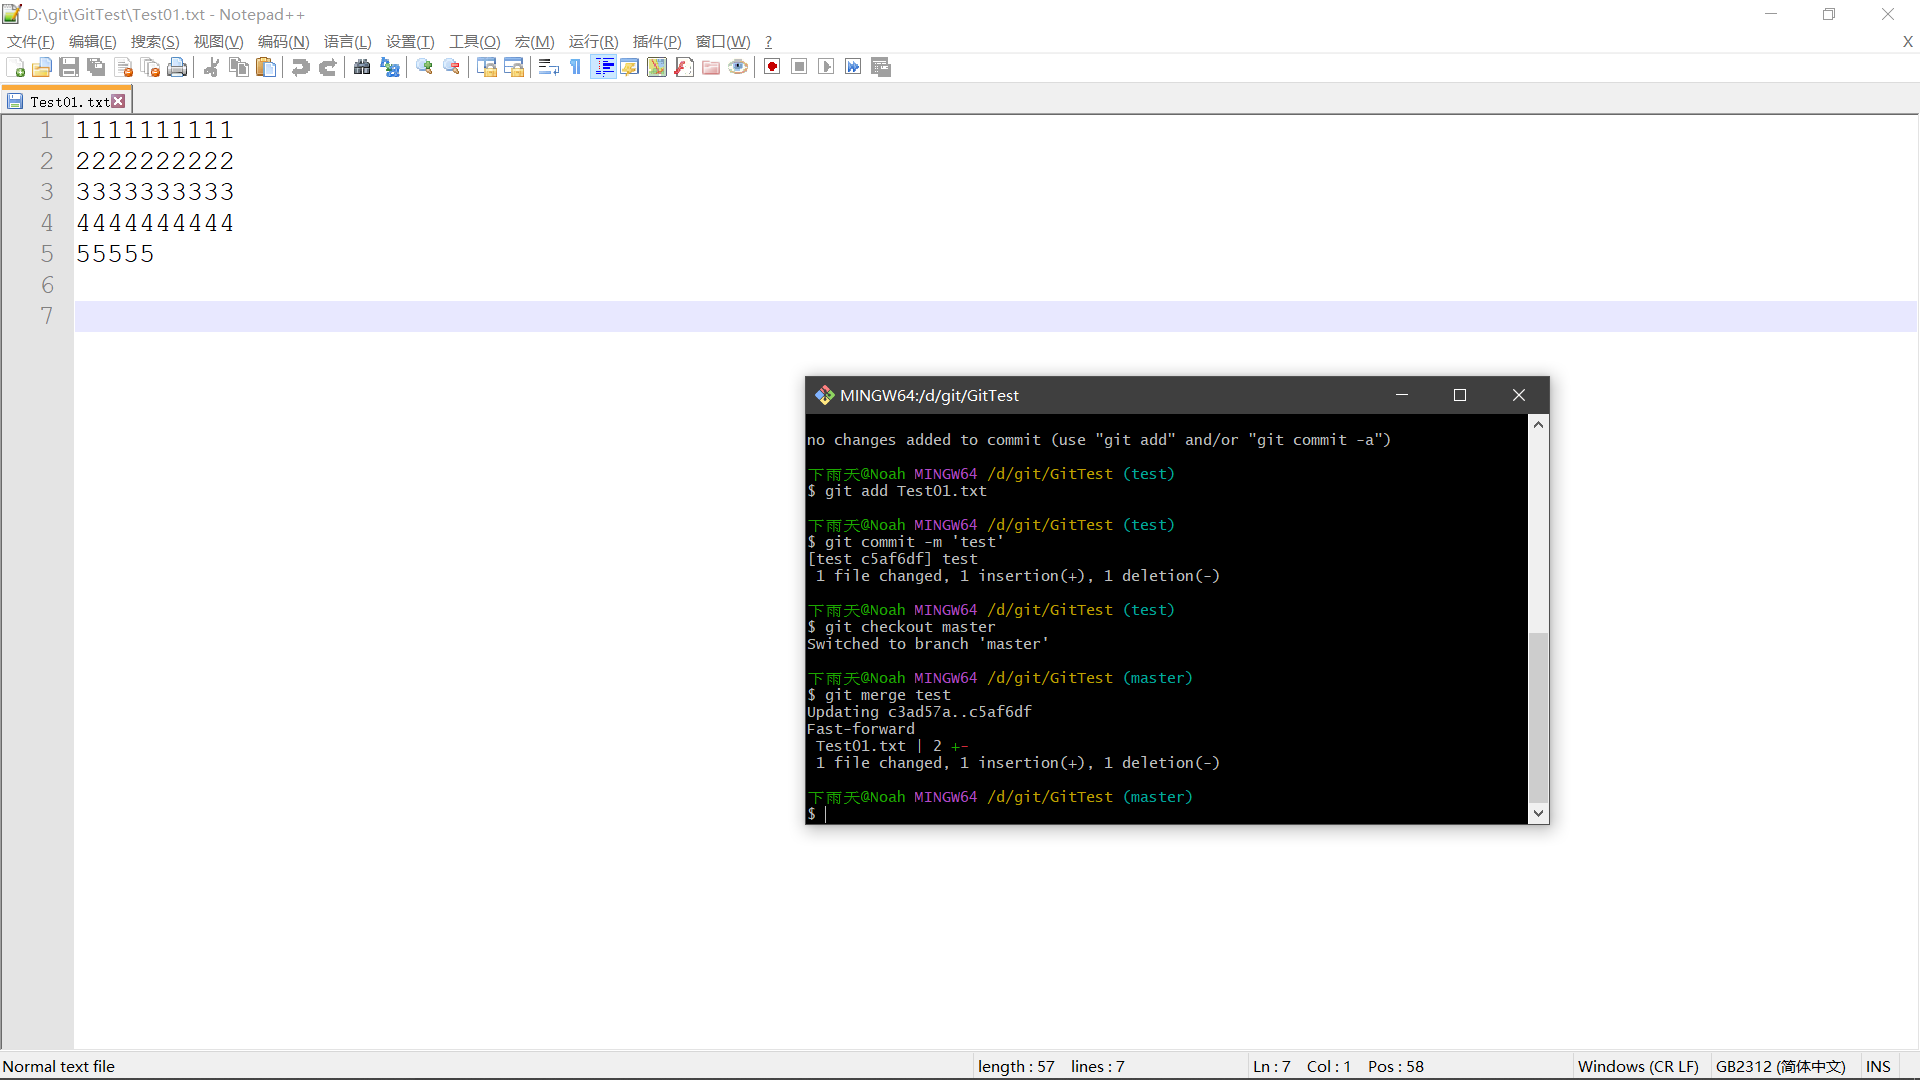Image resolution: width=1920 pixels, height=1080 pixels.
Task: Open Replace dialog from toolbar icon
Action: (389, 67)
